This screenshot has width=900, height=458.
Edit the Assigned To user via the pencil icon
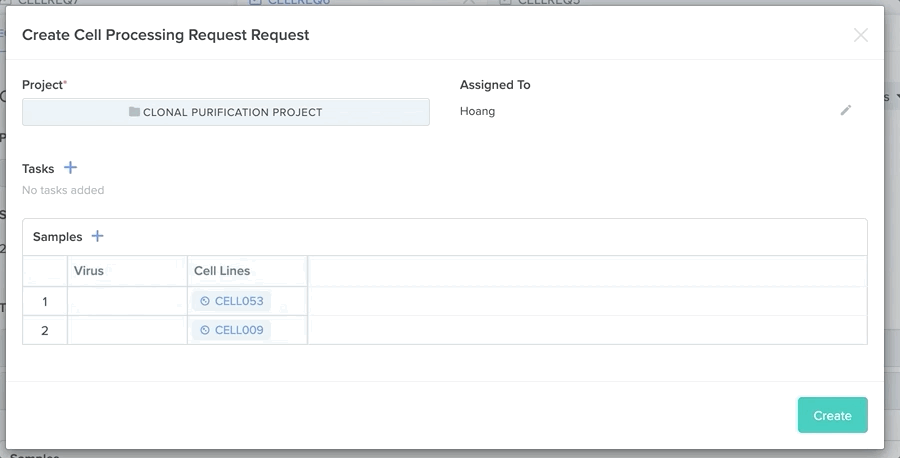(845, 110)
